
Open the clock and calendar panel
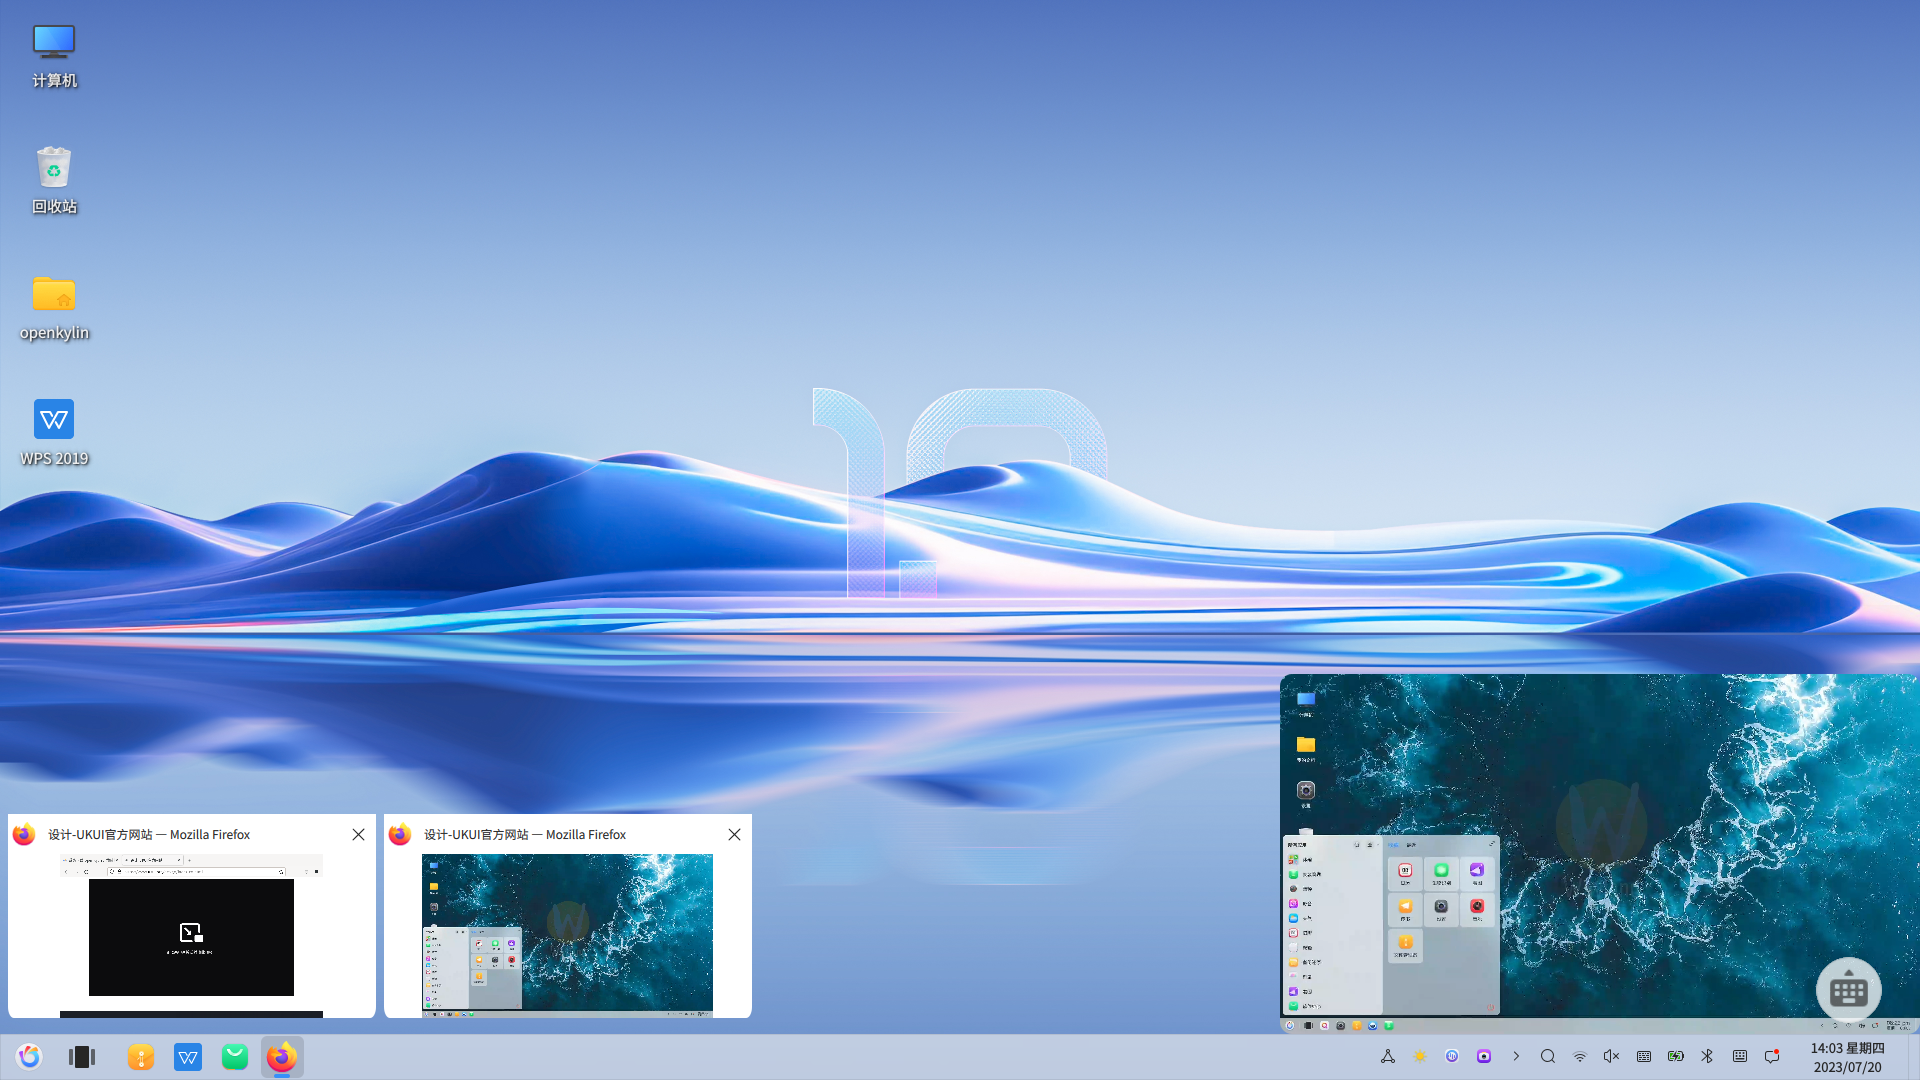point(1847,1057)
